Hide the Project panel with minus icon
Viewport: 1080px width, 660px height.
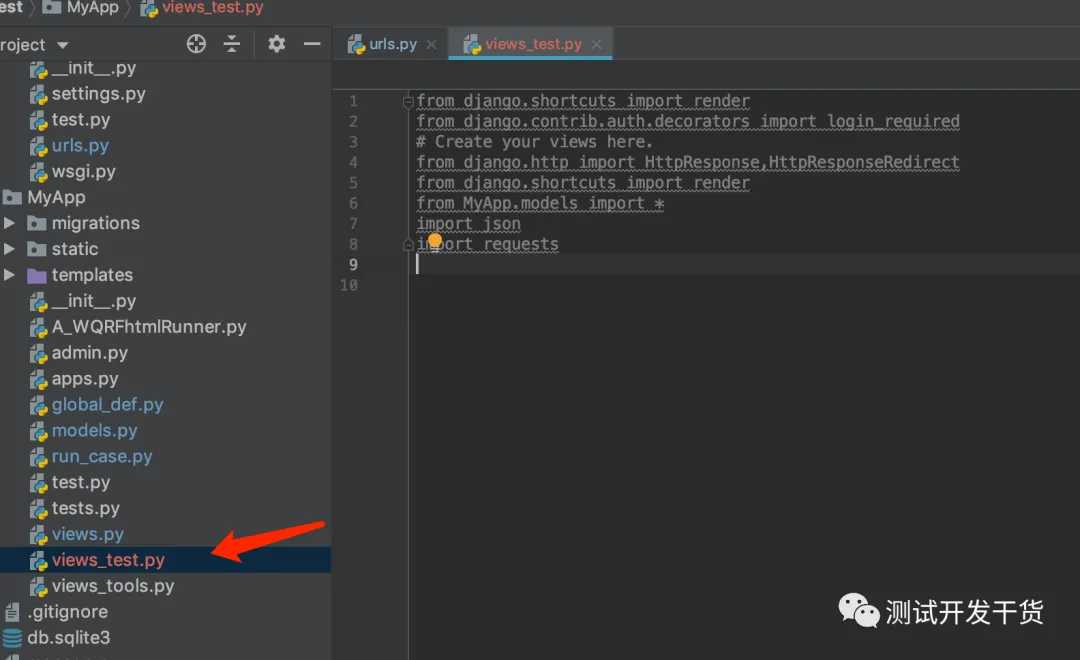312,44
